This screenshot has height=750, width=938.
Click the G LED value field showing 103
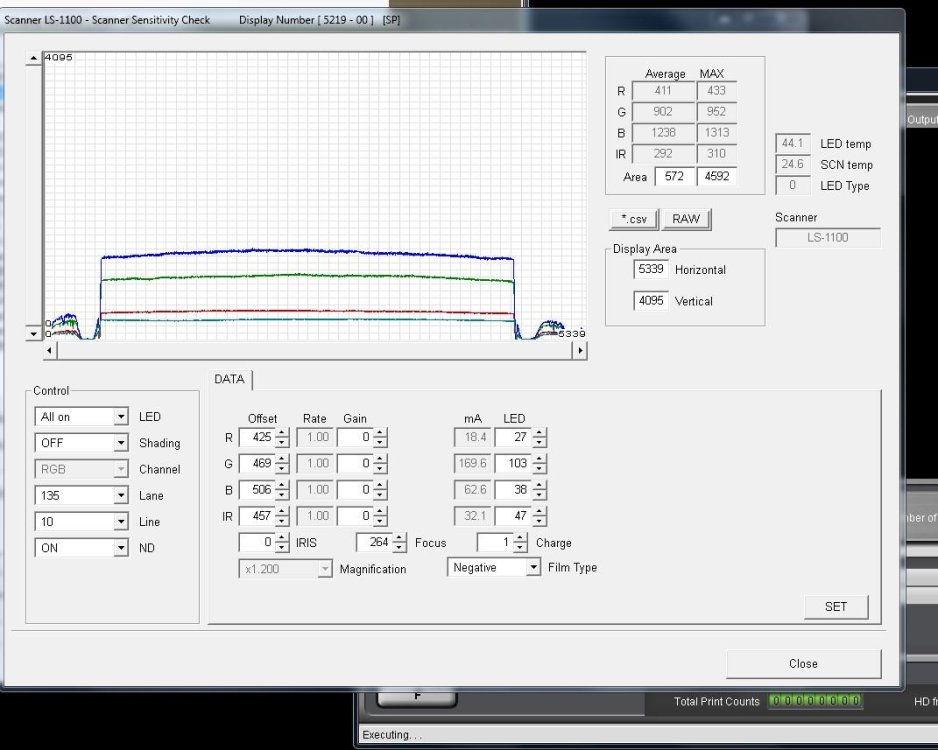(514, 464)
